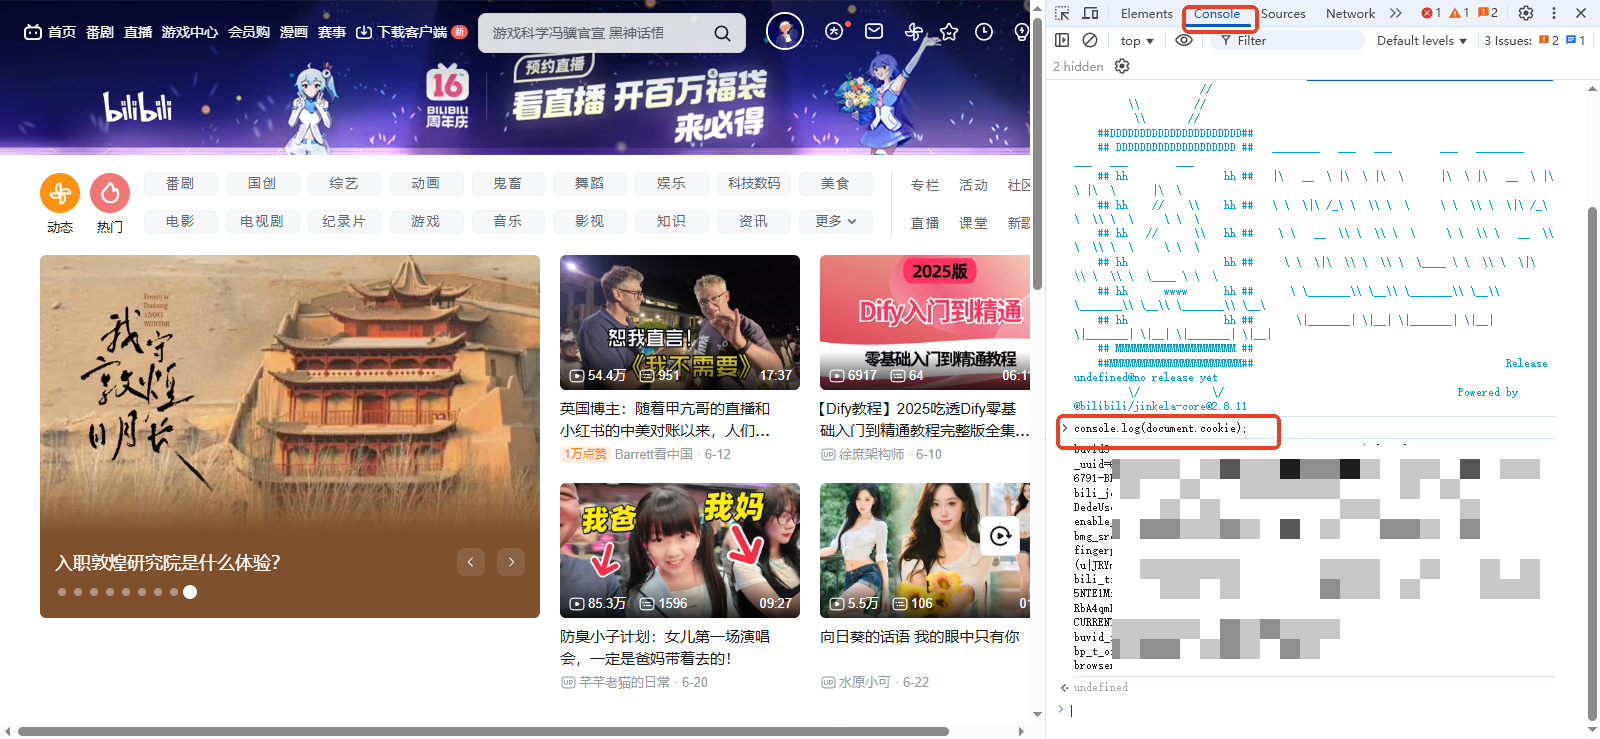Image resolution: width=1600 pixels, height=739 pixels.
Task: Open the 课堂 link
Action: [x=973, y=223]
